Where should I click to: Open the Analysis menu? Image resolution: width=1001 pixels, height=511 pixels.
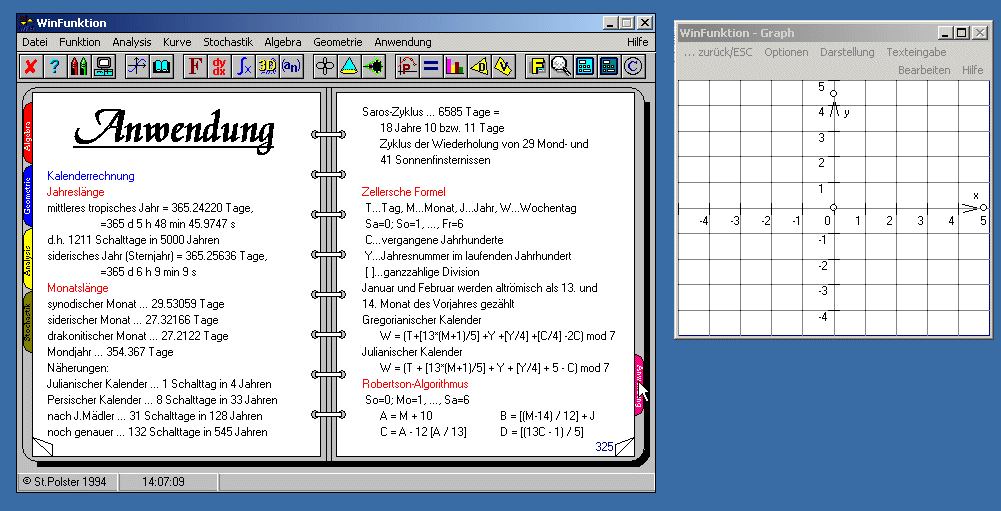132,42
